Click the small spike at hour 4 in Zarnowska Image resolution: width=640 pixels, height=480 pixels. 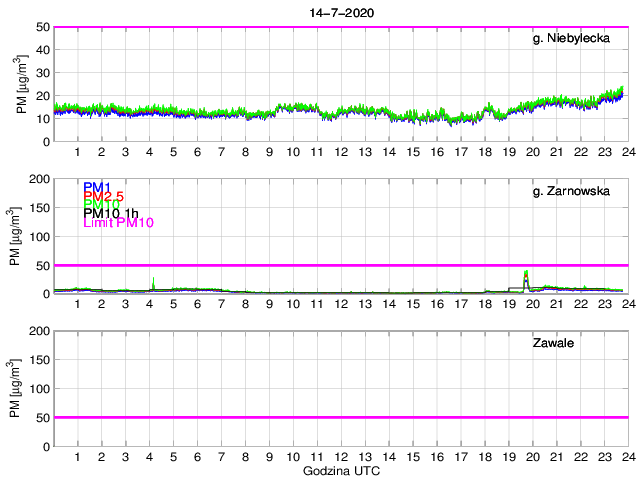point(153,281)
